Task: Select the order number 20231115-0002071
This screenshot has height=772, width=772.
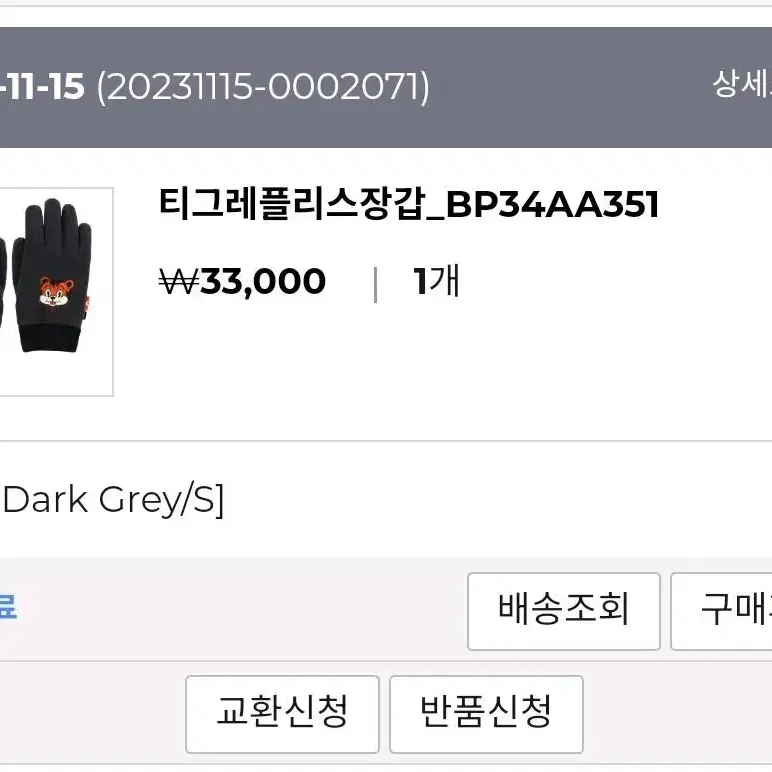Action: pyautogui.click(x=263, y=87)
